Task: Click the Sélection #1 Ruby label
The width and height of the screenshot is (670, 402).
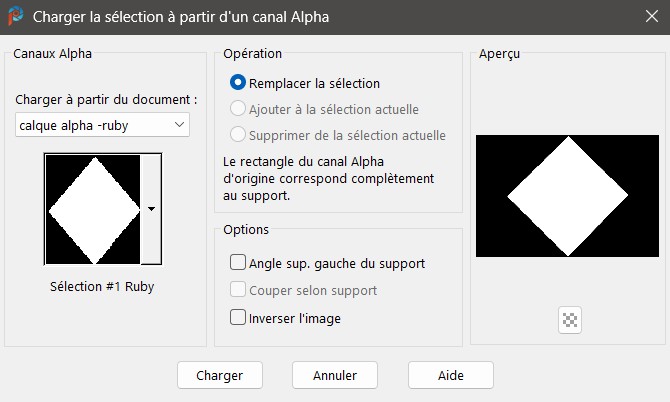Action: [x=102, y=286]
